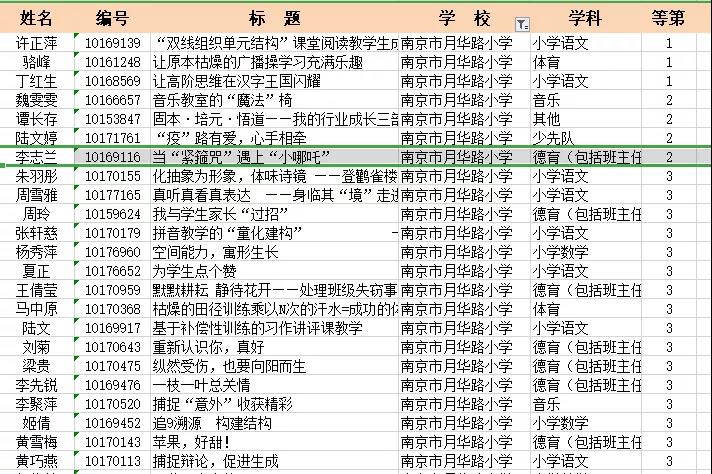This screenshot has height=474, width=712.
Task: Select the 编号 header cell
Action: coord(112,19)
